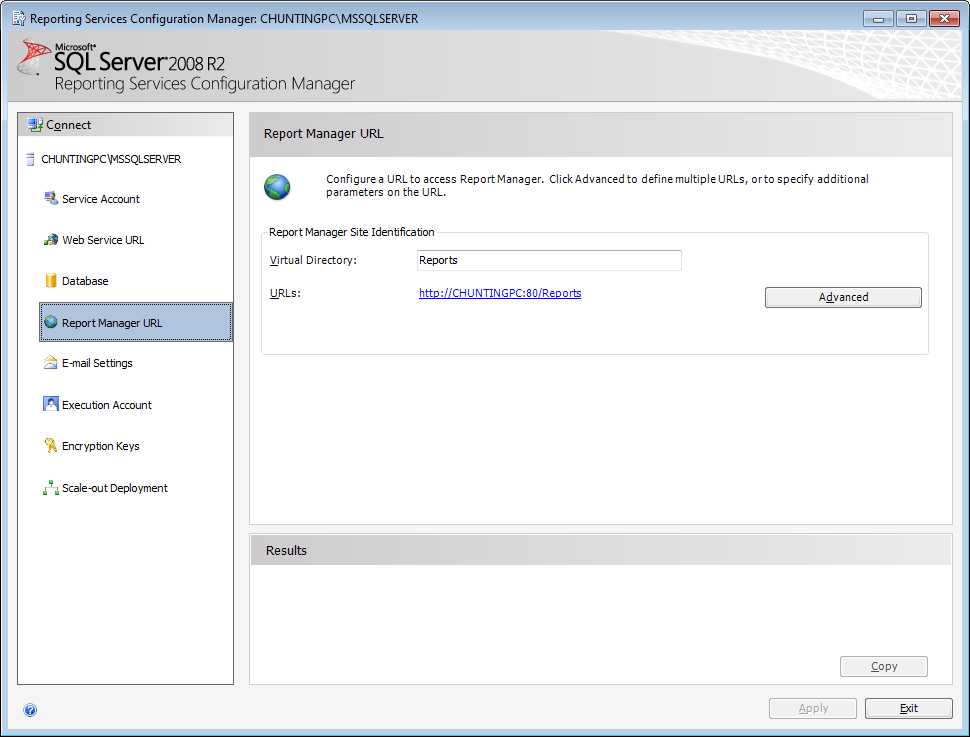Click the Scale-out Deployment network icon
This screenshot has width=970, height=737.
(x=51, y=488)
